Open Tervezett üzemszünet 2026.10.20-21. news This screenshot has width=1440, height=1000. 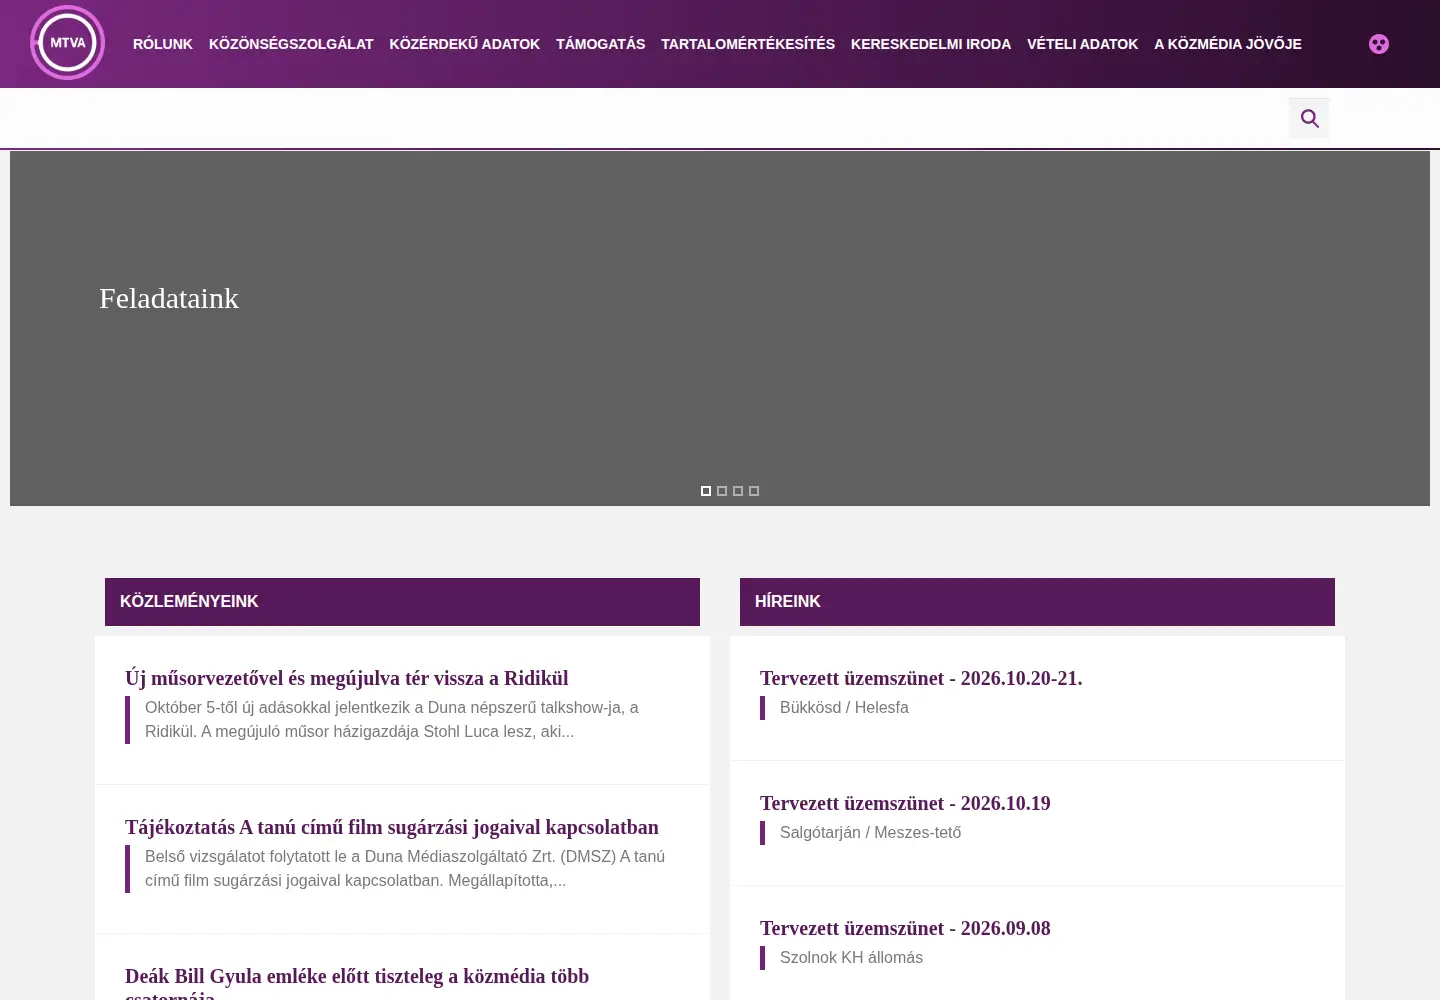921,678
